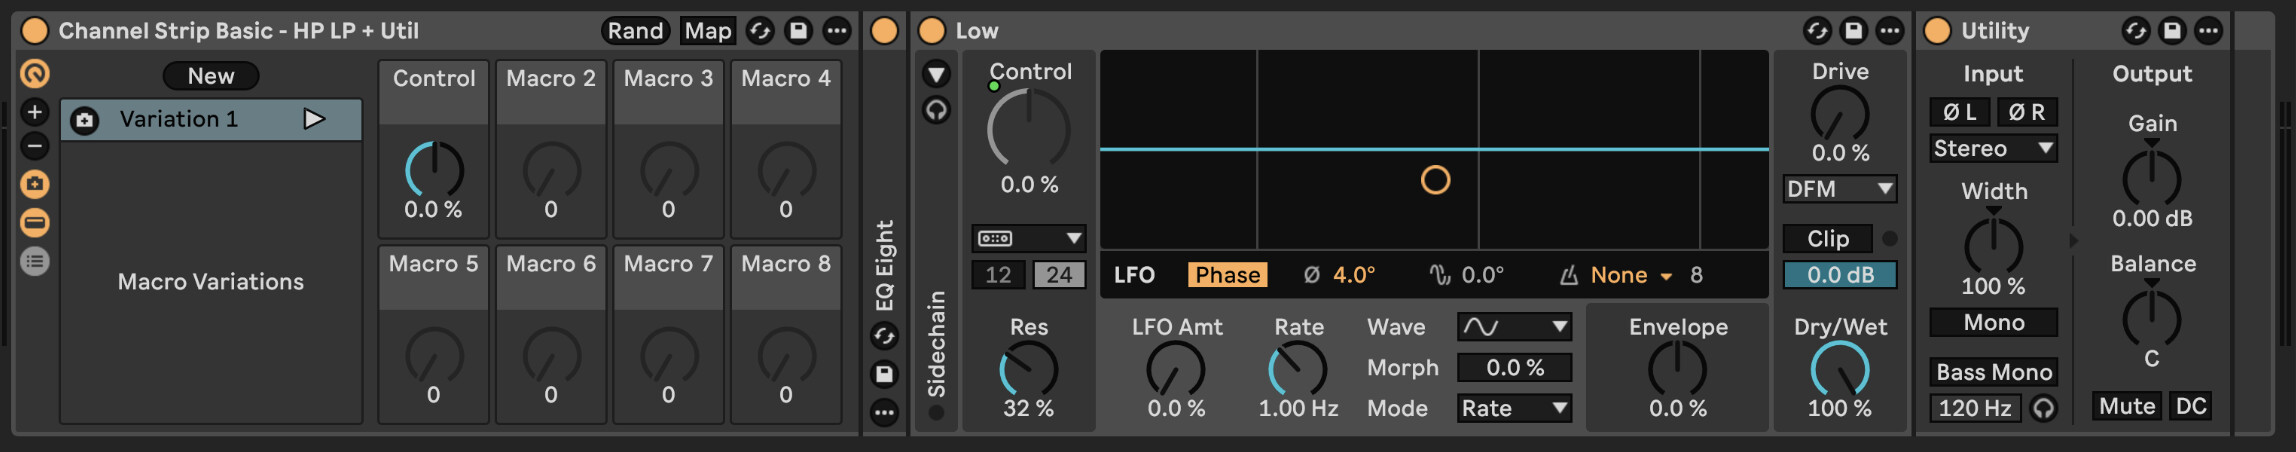Toggle the Clip button
Image resolution: width=2296 pixels, height=452 pixels.
(x=1828, y=239)
